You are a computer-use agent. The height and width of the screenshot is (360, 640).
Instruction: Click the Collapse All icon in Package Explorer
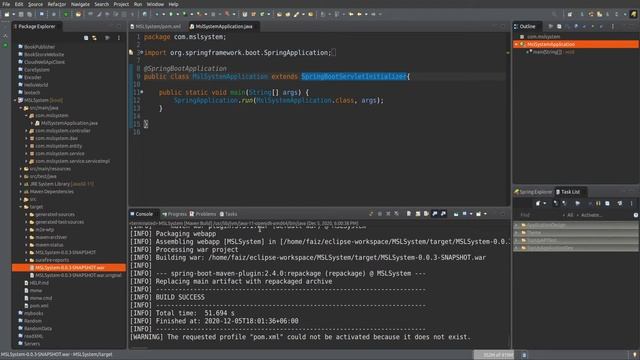(x=86, y=38)
